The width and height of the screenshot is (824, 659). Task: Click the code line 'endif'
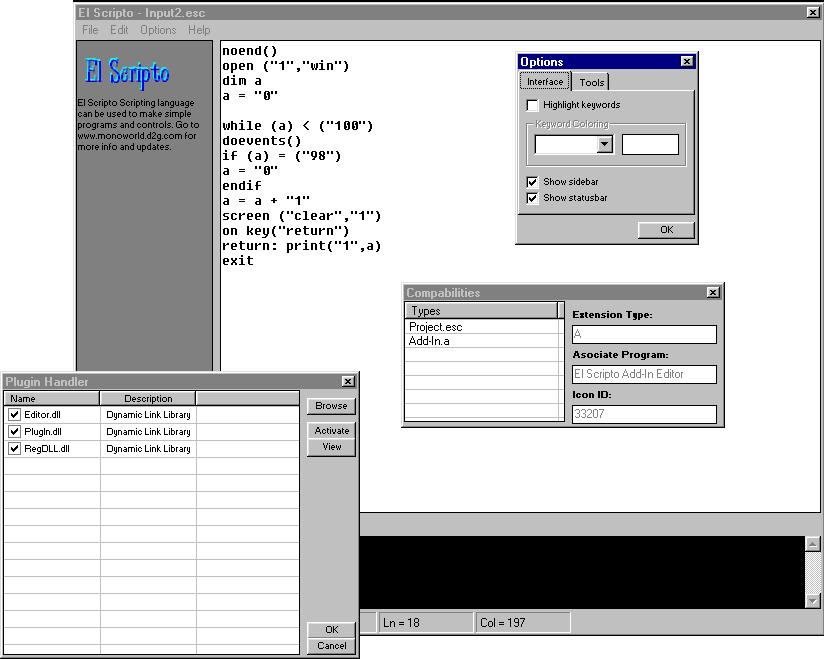tap(242, 186)
